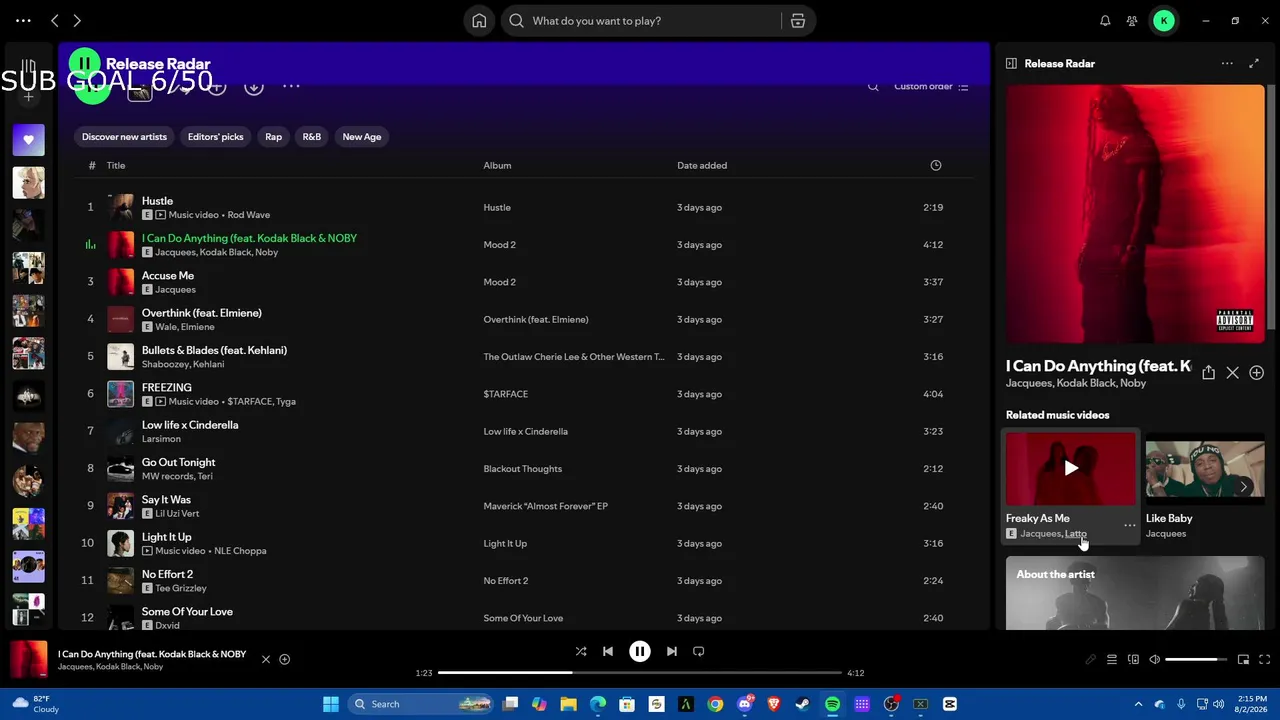Open options for Freaky As Me video

[x=1129, y=526]
